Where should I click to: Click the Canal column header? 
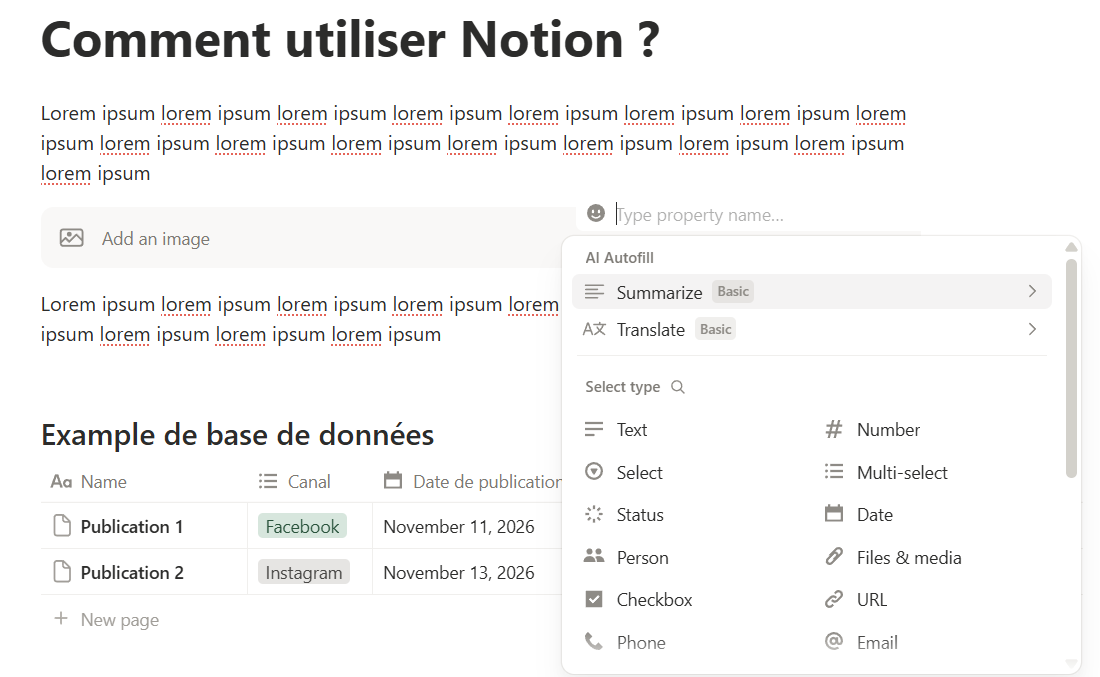tap(309, 481)
